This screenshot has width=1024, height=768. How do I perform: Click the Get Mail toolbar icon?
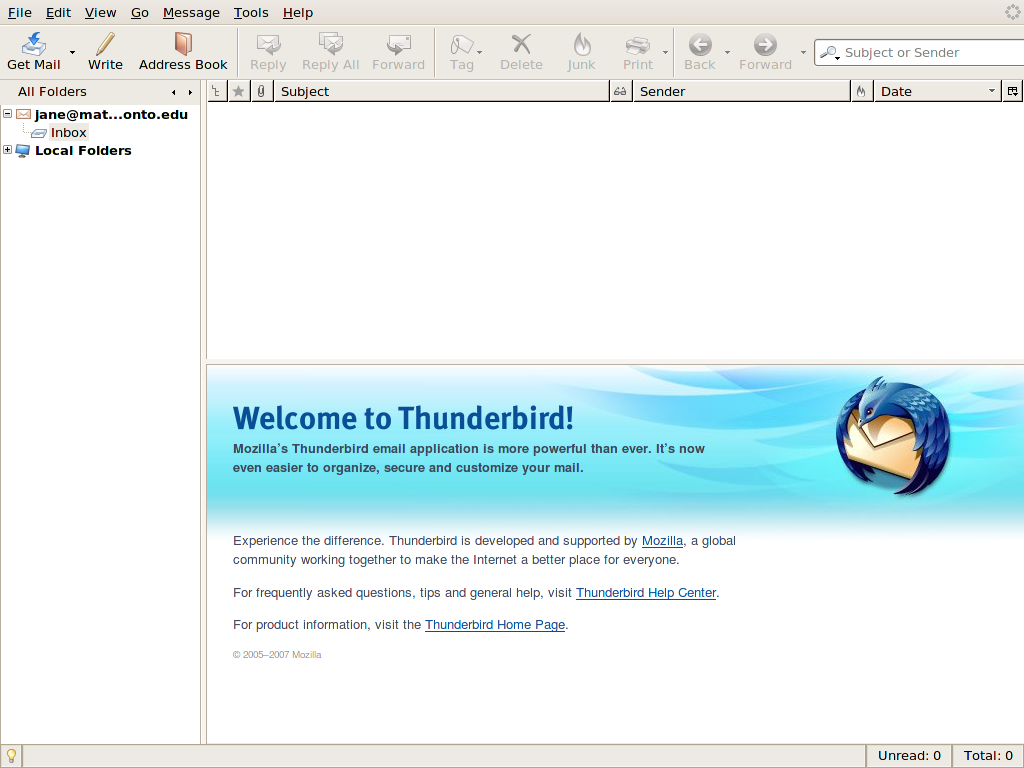tap(34, 45)
